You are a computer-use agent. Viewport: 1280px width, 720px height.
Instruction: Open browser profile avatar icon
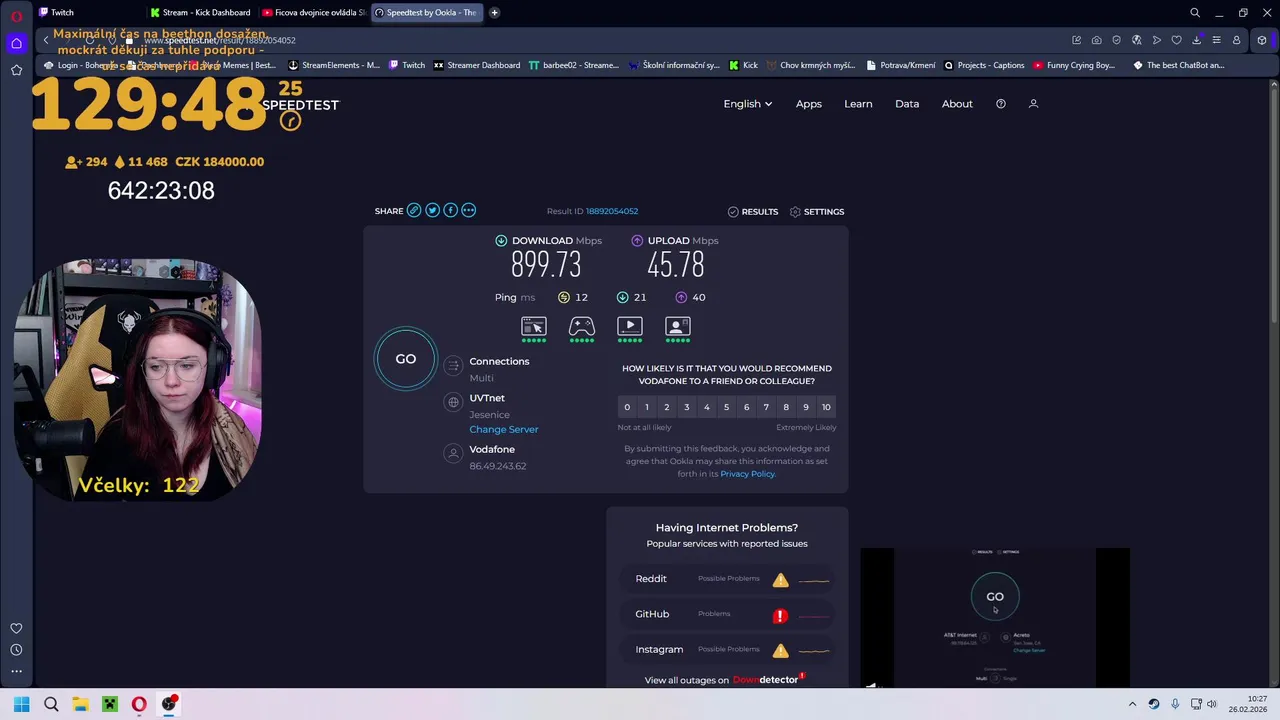(x=1236, y=40)
